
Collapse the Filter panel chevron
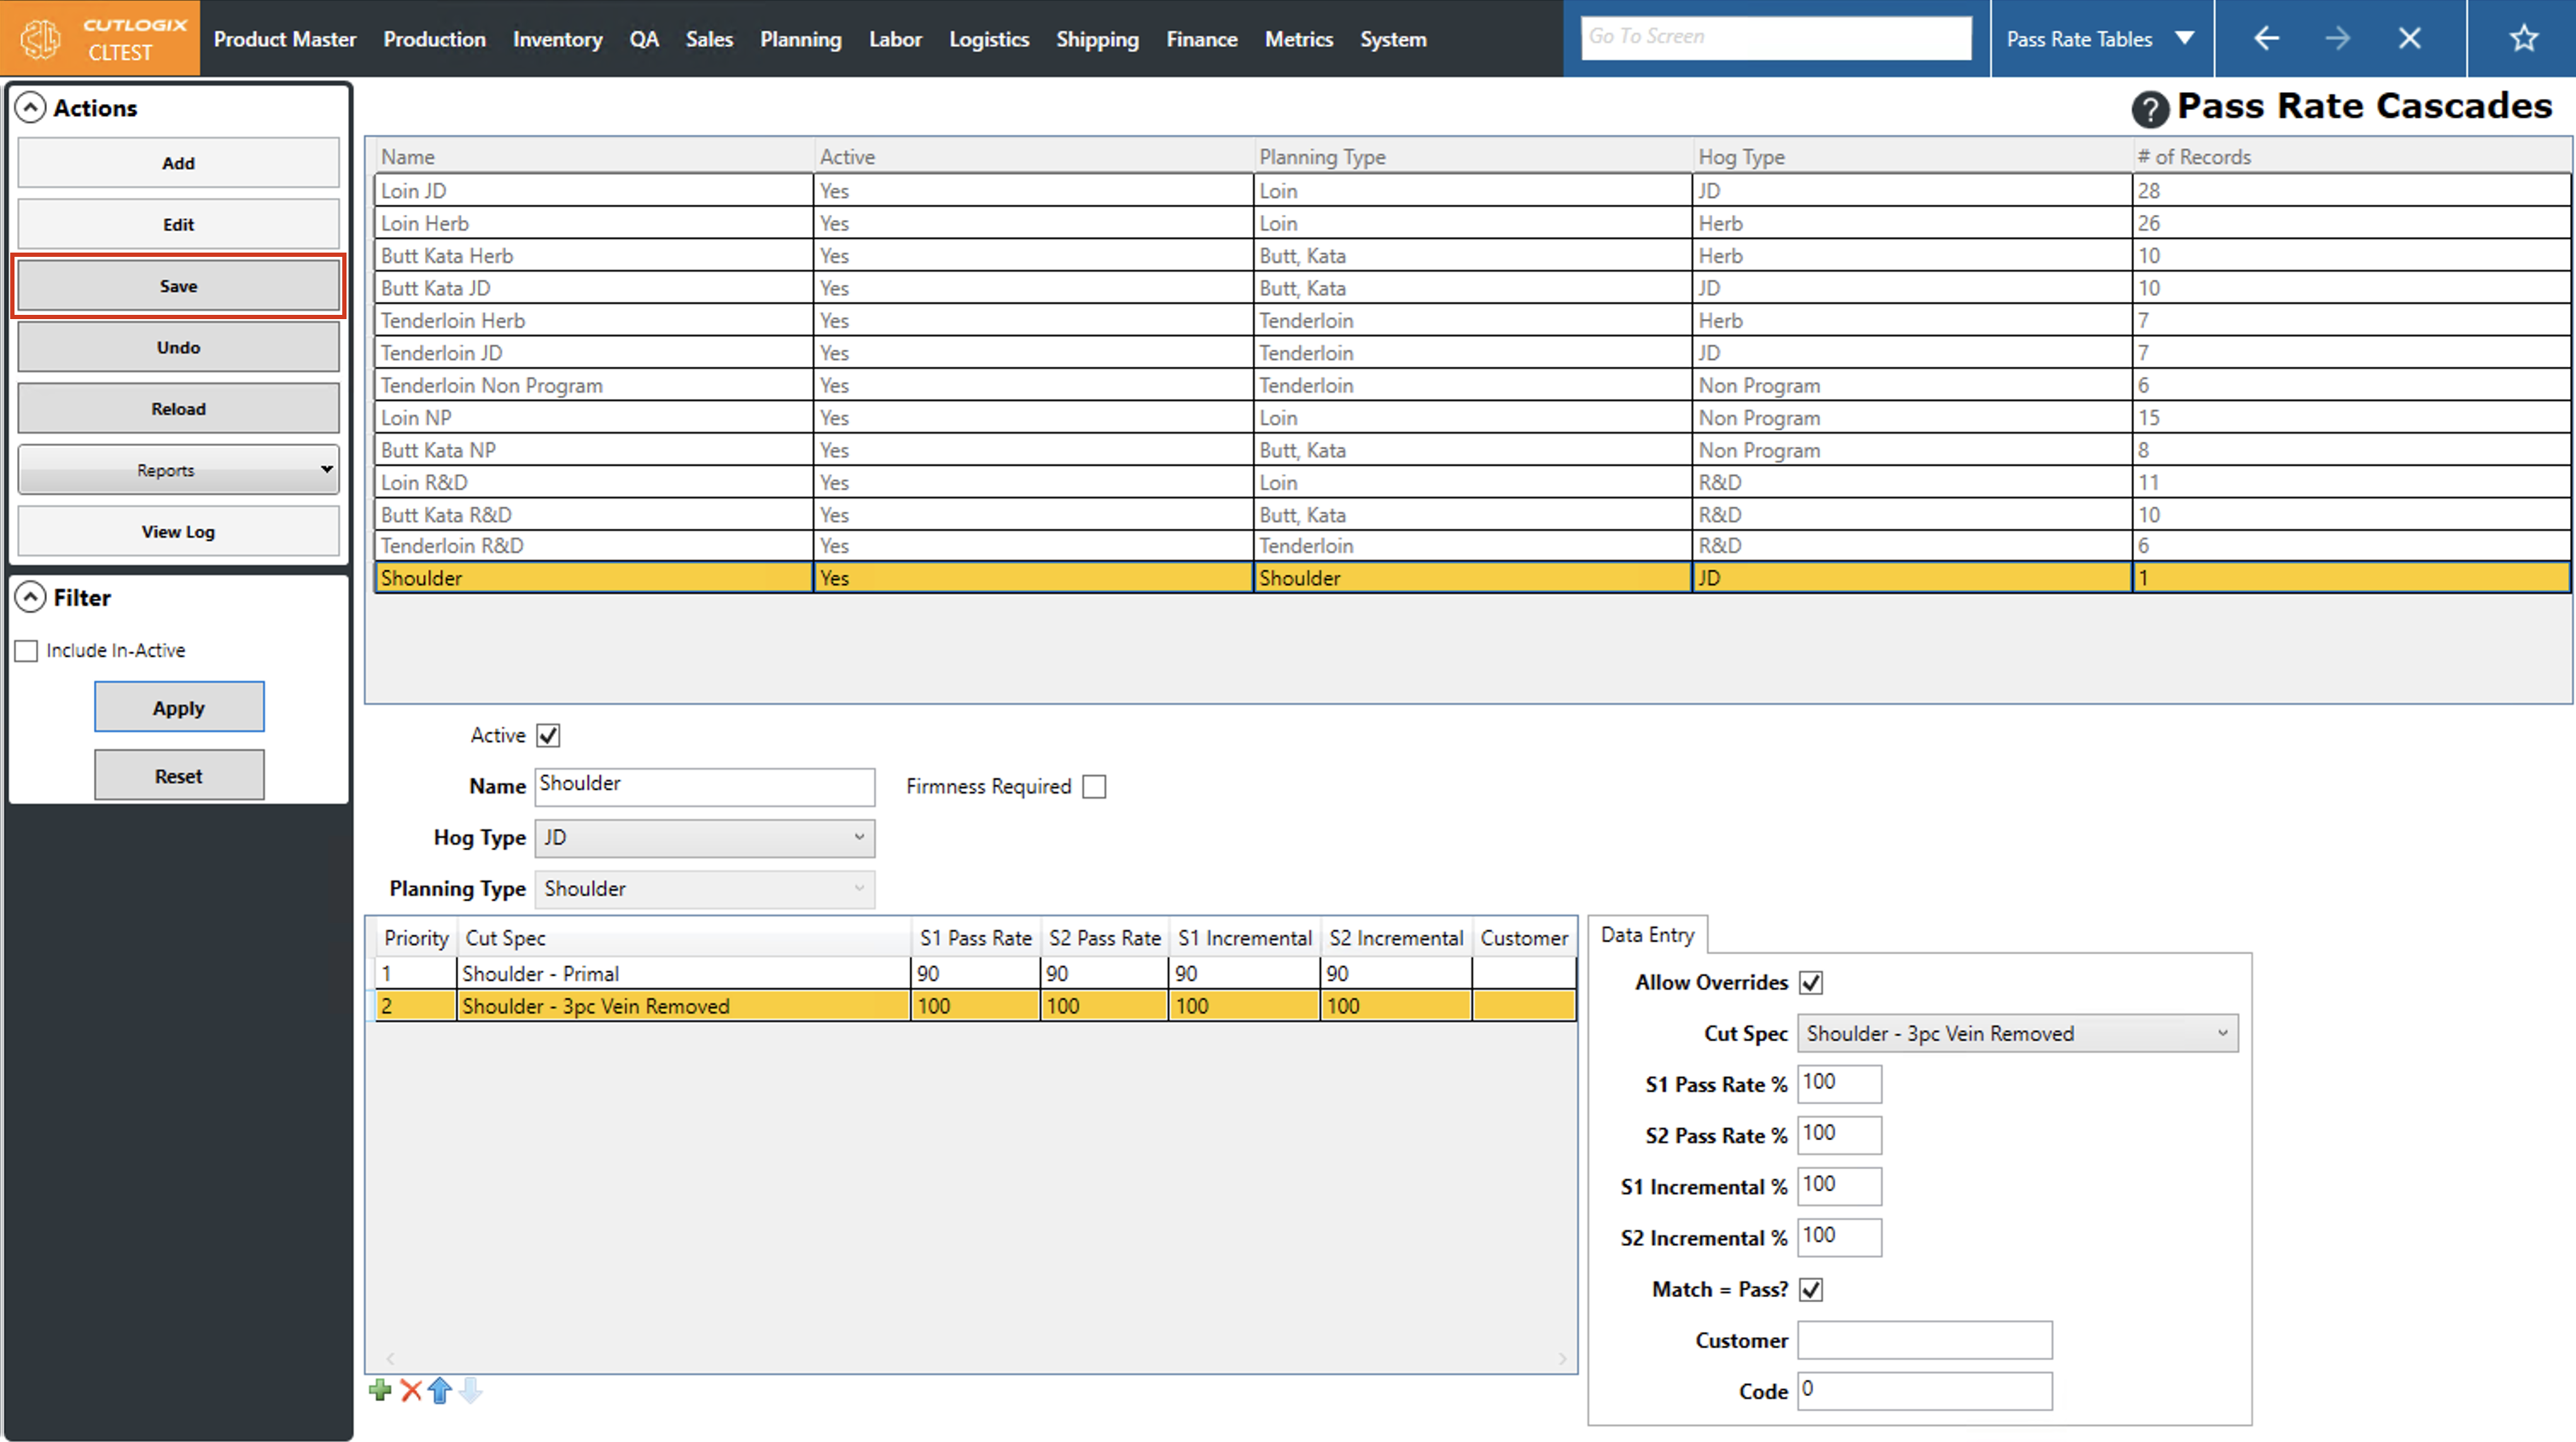click(x=31, y=597)
